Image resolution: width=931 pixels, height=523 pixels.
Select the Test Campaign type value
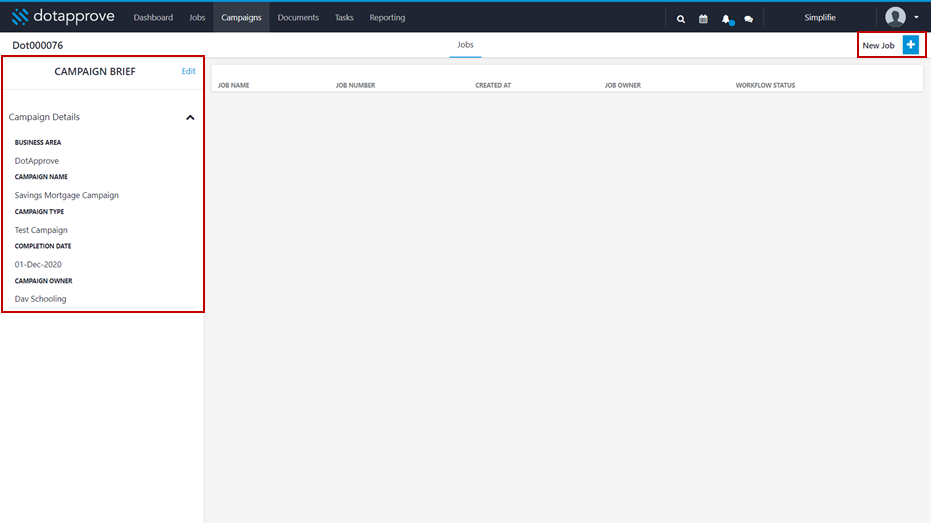[41, 230]
